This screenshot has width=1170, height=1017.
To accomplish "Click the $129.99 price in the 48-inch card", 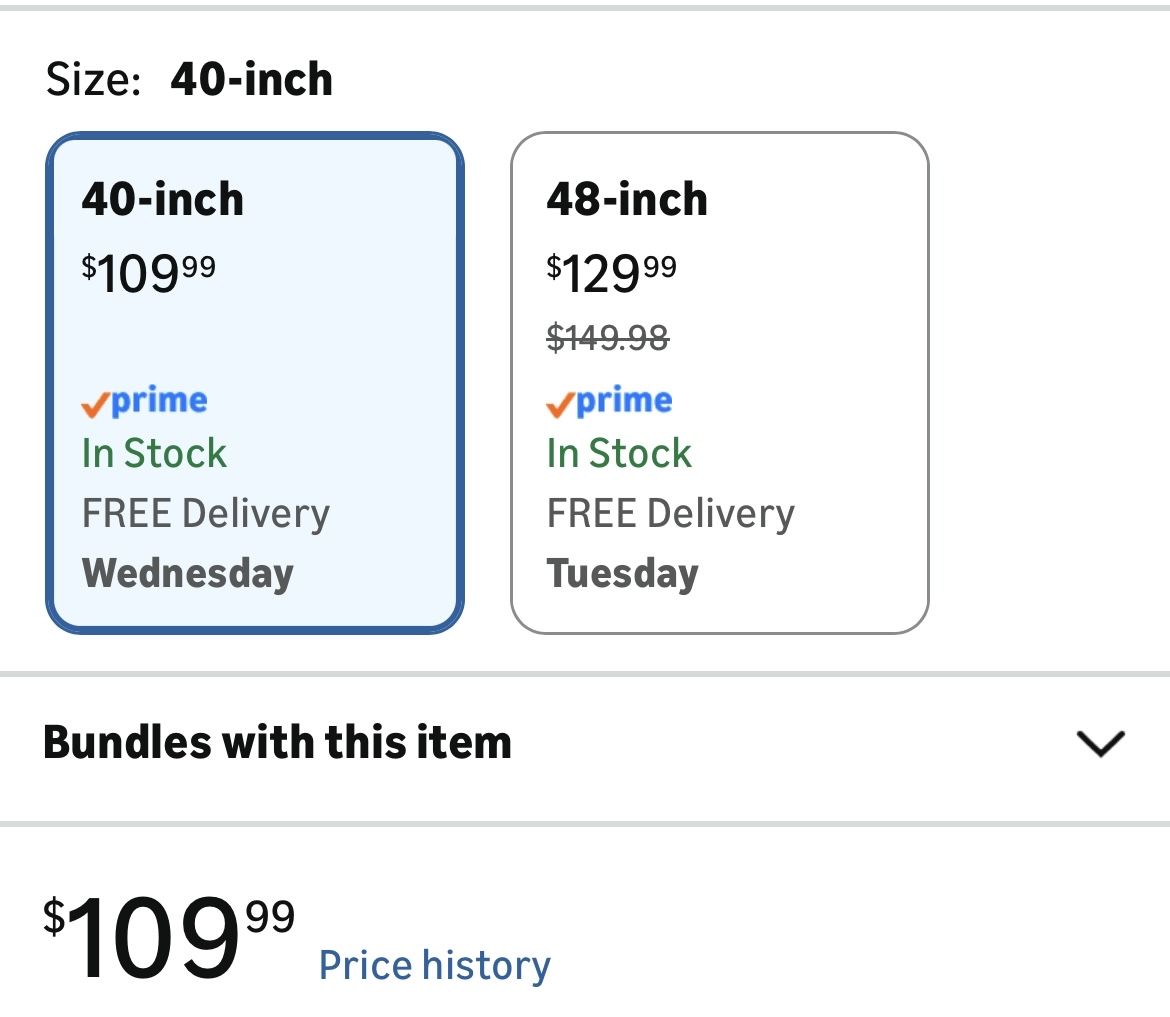I will 611,273.
